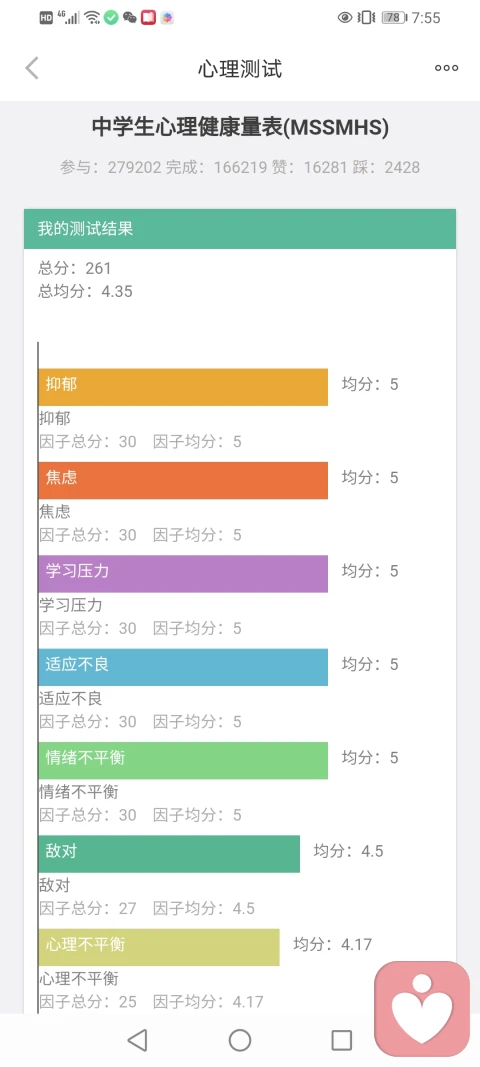
Task: Tap the battery indicator showing 78
Action: (394, 18)
